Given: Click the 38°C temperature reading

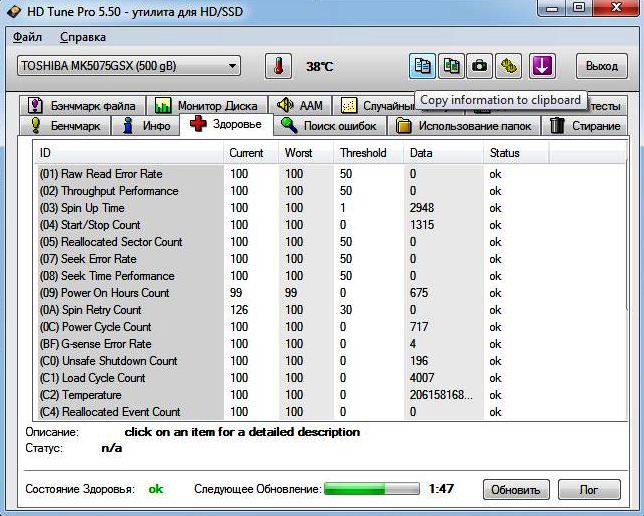Looking at the screenshot, I should point(320,67).
